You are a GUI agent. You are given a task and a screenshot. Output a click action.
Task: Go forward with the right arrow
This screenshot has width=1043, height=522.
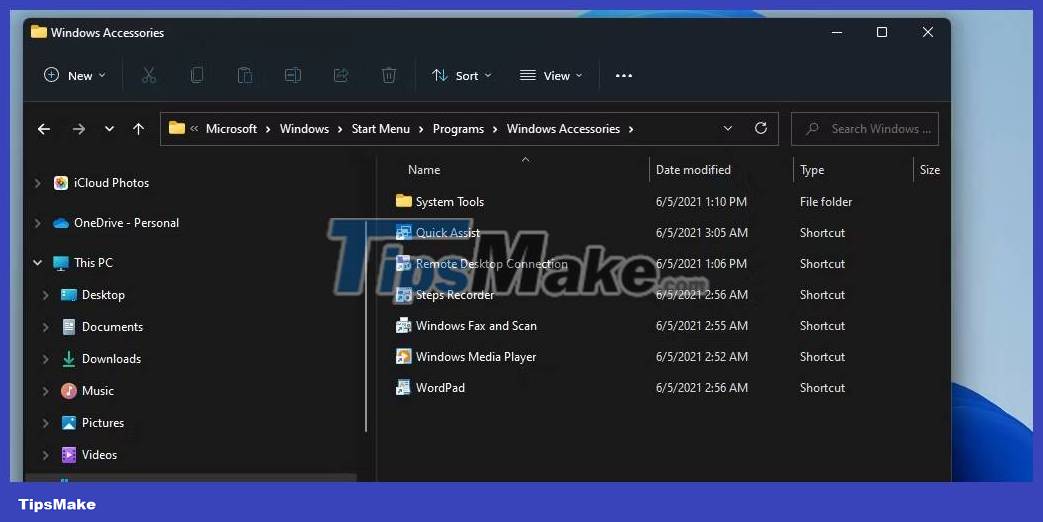pos(78,129)
